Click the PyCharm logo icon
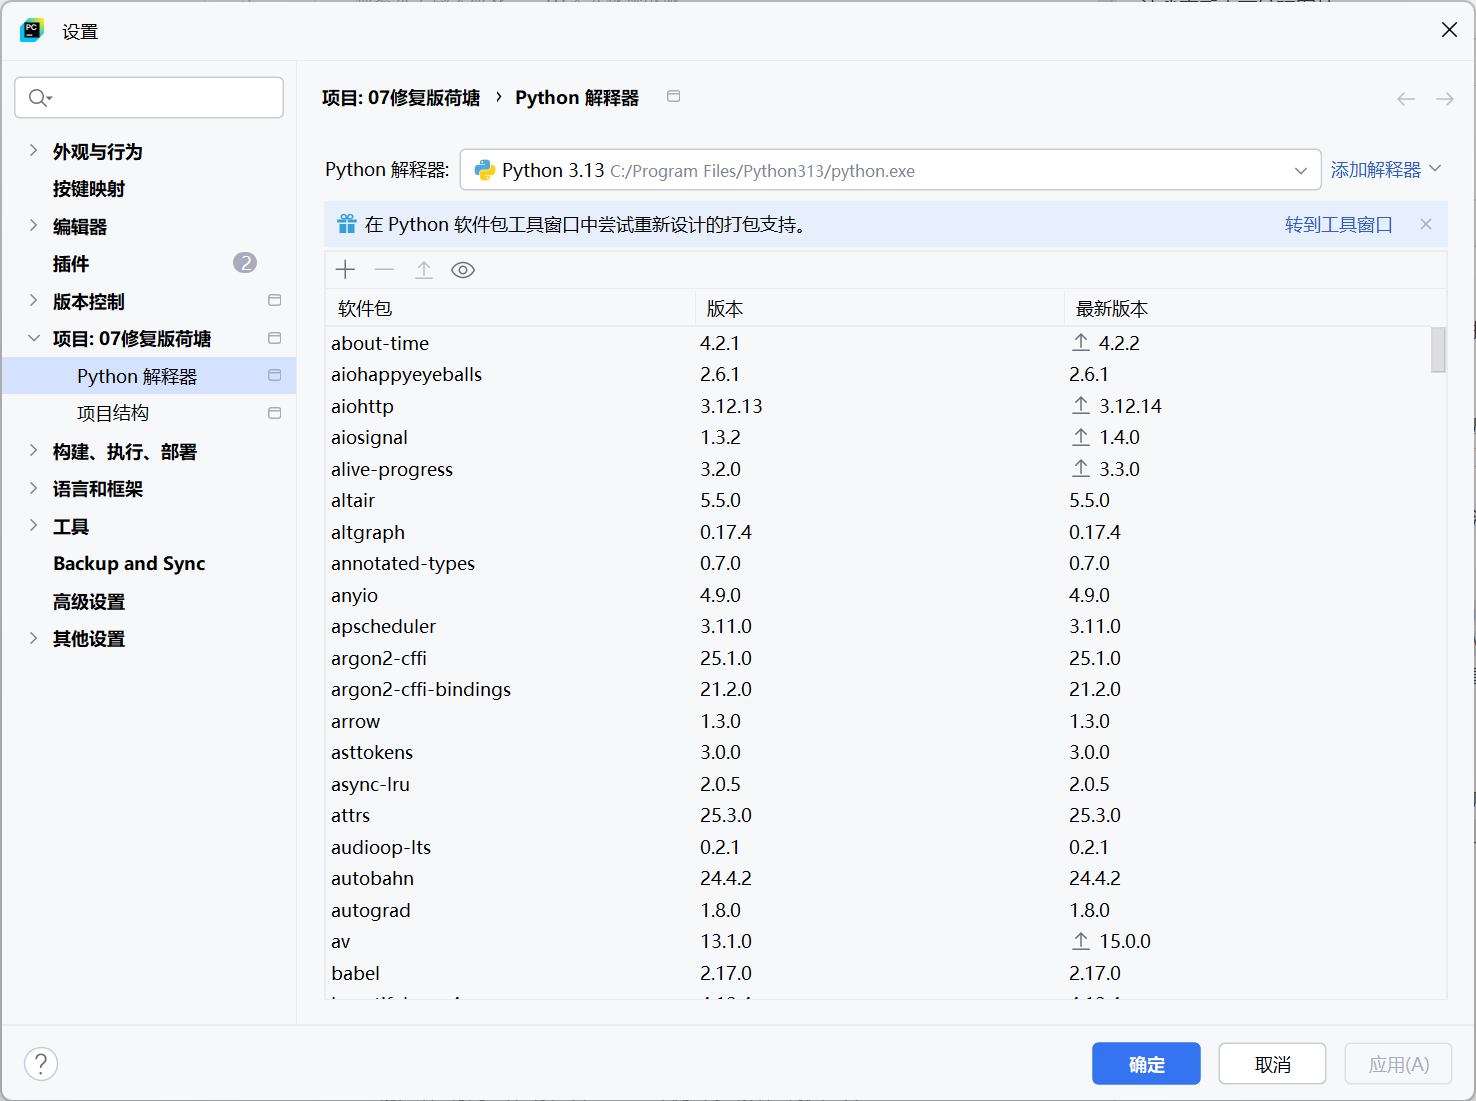The height and width of the screenshot is (1101, 1476). [32, 30]
